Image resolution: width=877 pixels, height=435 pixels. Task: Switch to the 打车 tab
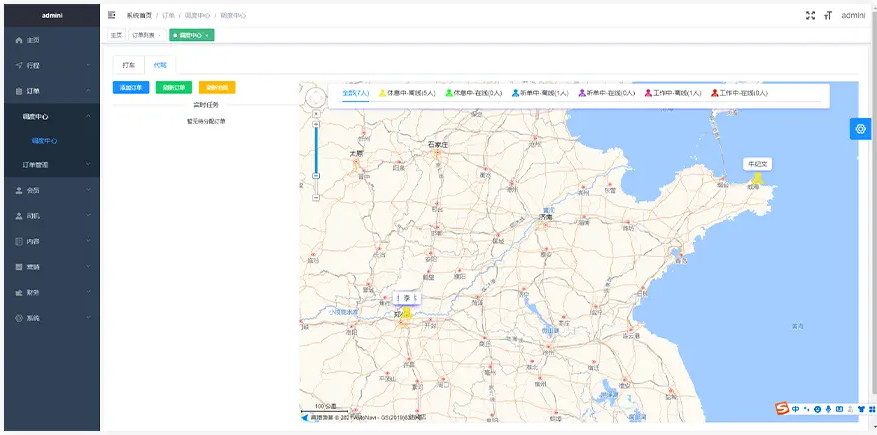pos(128,64)
